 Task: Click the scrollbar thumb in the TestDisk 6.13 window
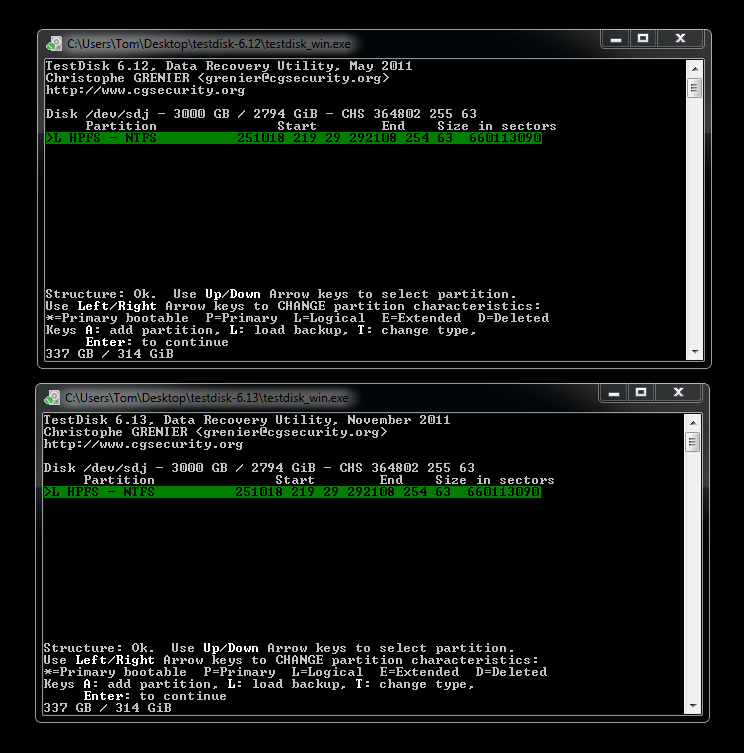[x=694, y=442]
